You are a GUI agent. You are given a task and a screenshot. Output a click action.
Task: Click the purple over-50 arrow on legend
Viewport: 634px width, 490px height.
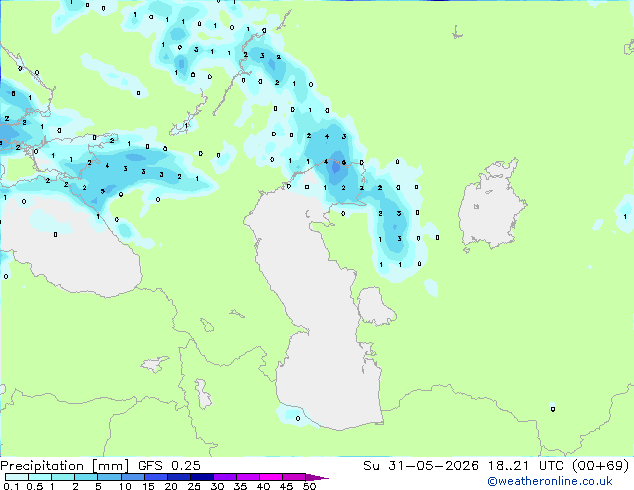coord(317,477)
